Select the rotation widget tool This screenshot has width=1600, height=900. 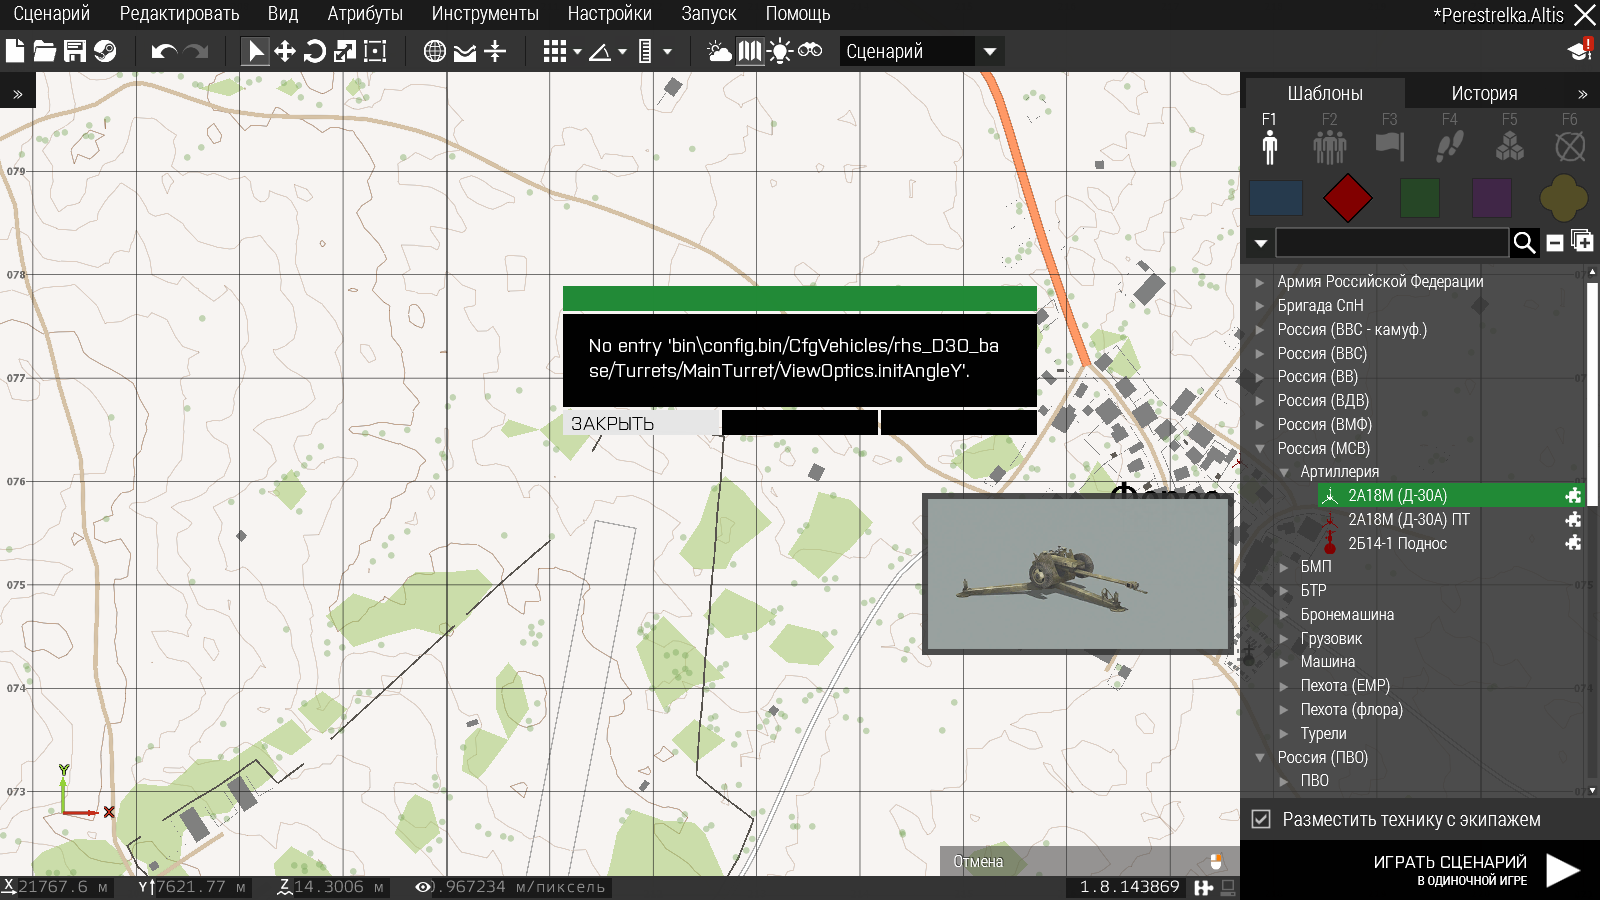click(x=315, y=51)
